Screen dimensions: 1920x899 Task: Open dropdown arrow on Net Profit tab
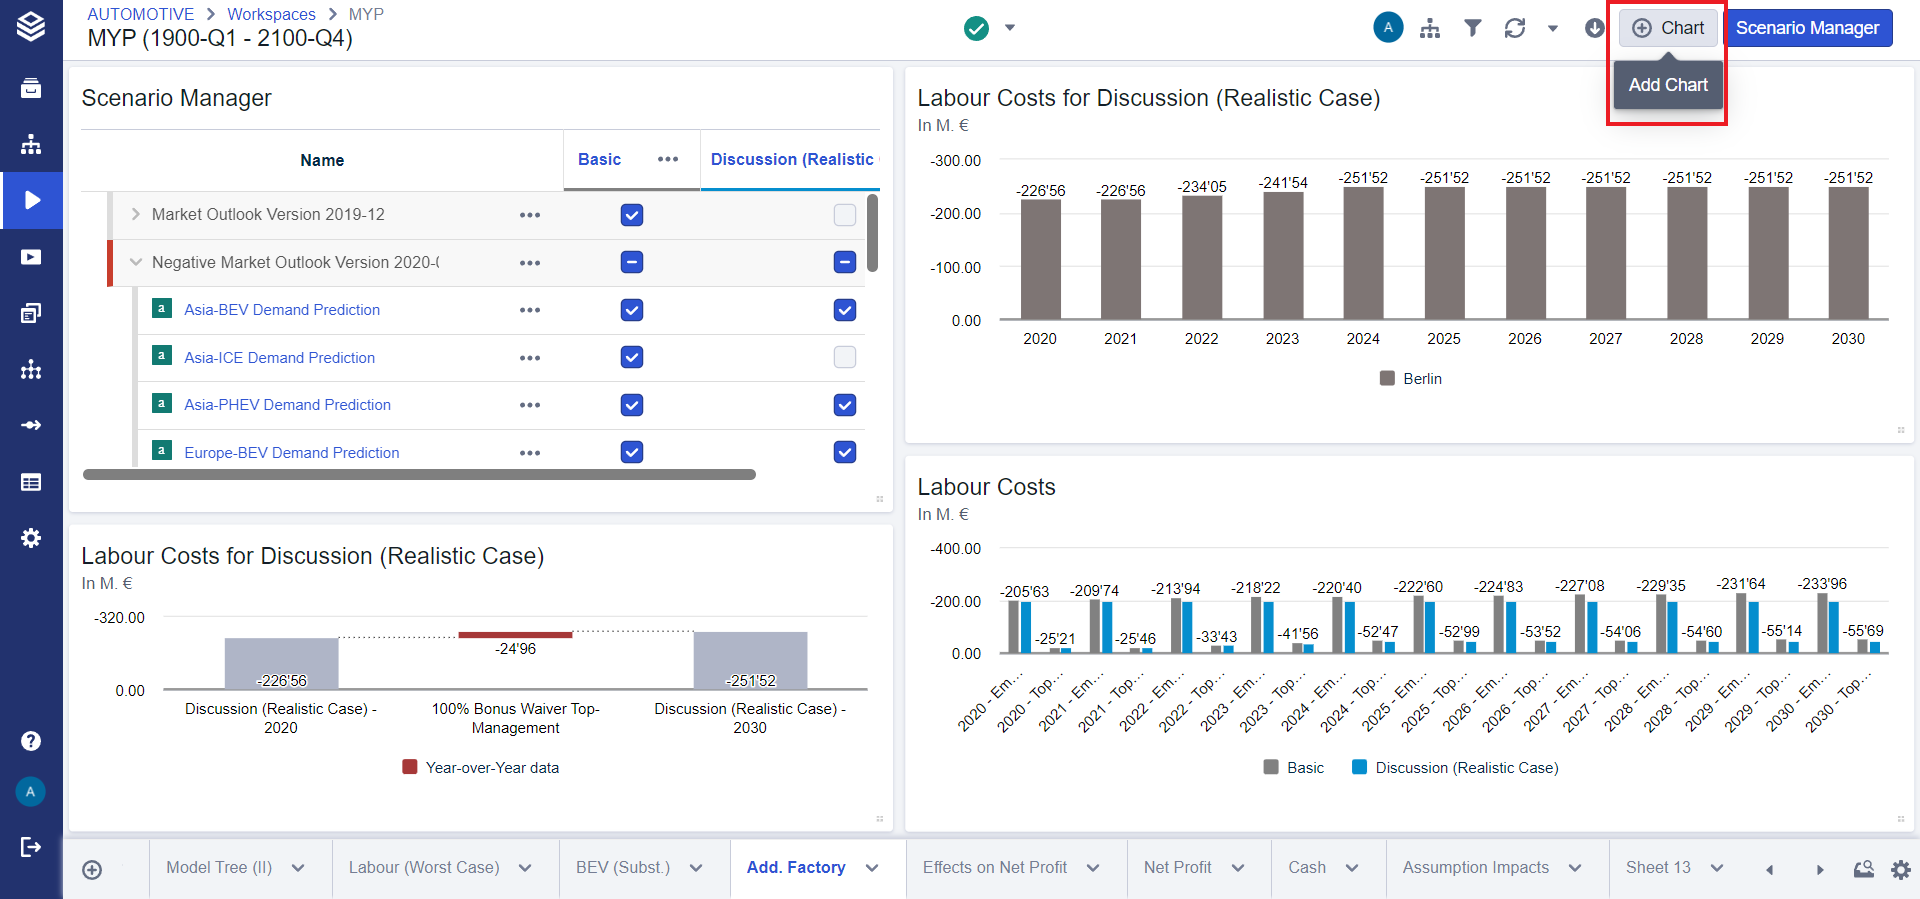coord(1238,868)
